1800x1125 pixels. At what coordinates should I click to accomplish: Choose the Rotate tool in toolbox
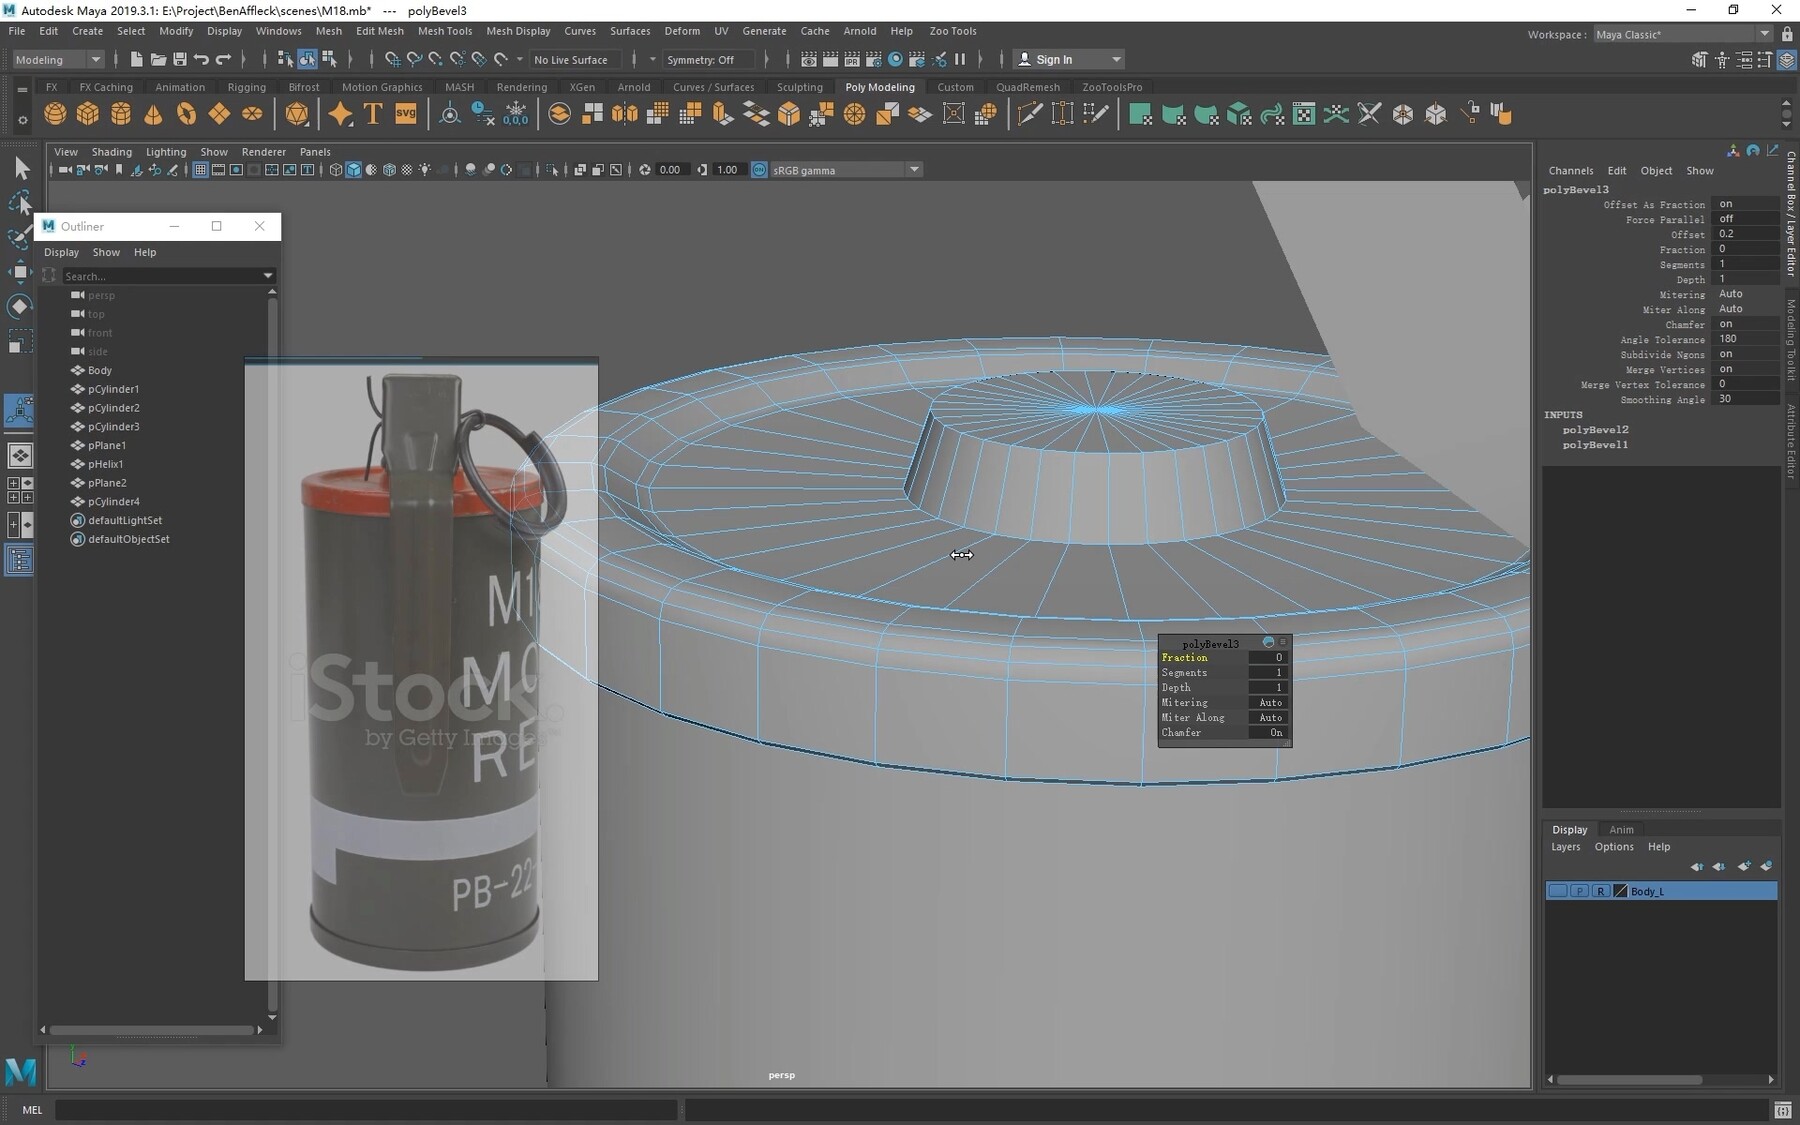(x=20, y=306)
